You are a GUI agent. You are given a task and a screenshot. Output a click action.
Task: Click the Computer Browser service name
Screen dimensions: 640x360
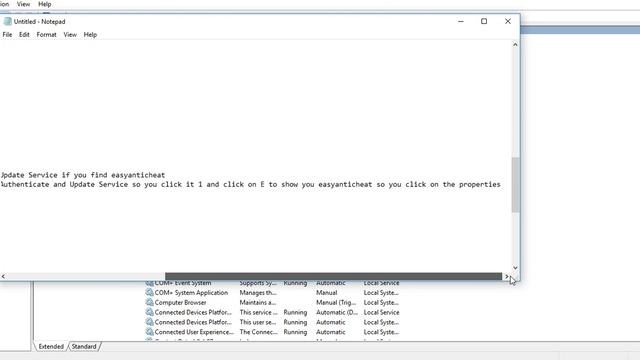(x=180, y=302)
